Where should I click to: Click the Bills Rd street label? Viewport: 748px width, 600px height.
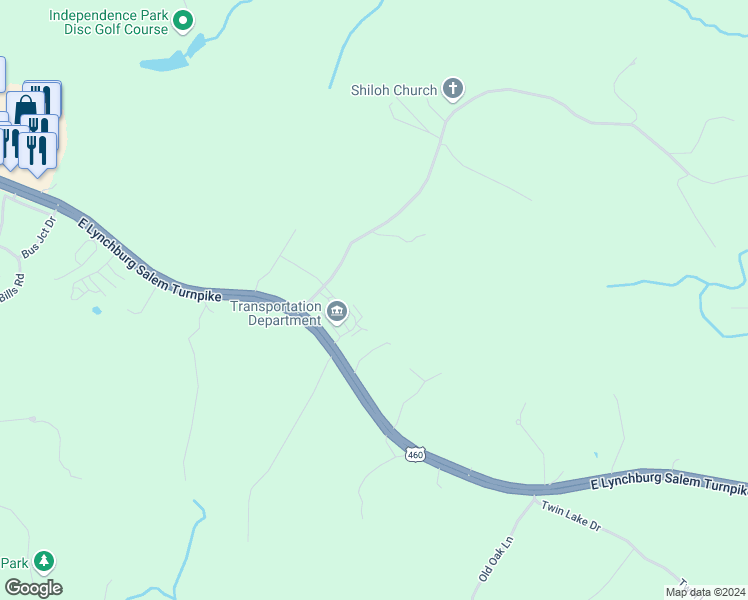[x=12, y=289]
